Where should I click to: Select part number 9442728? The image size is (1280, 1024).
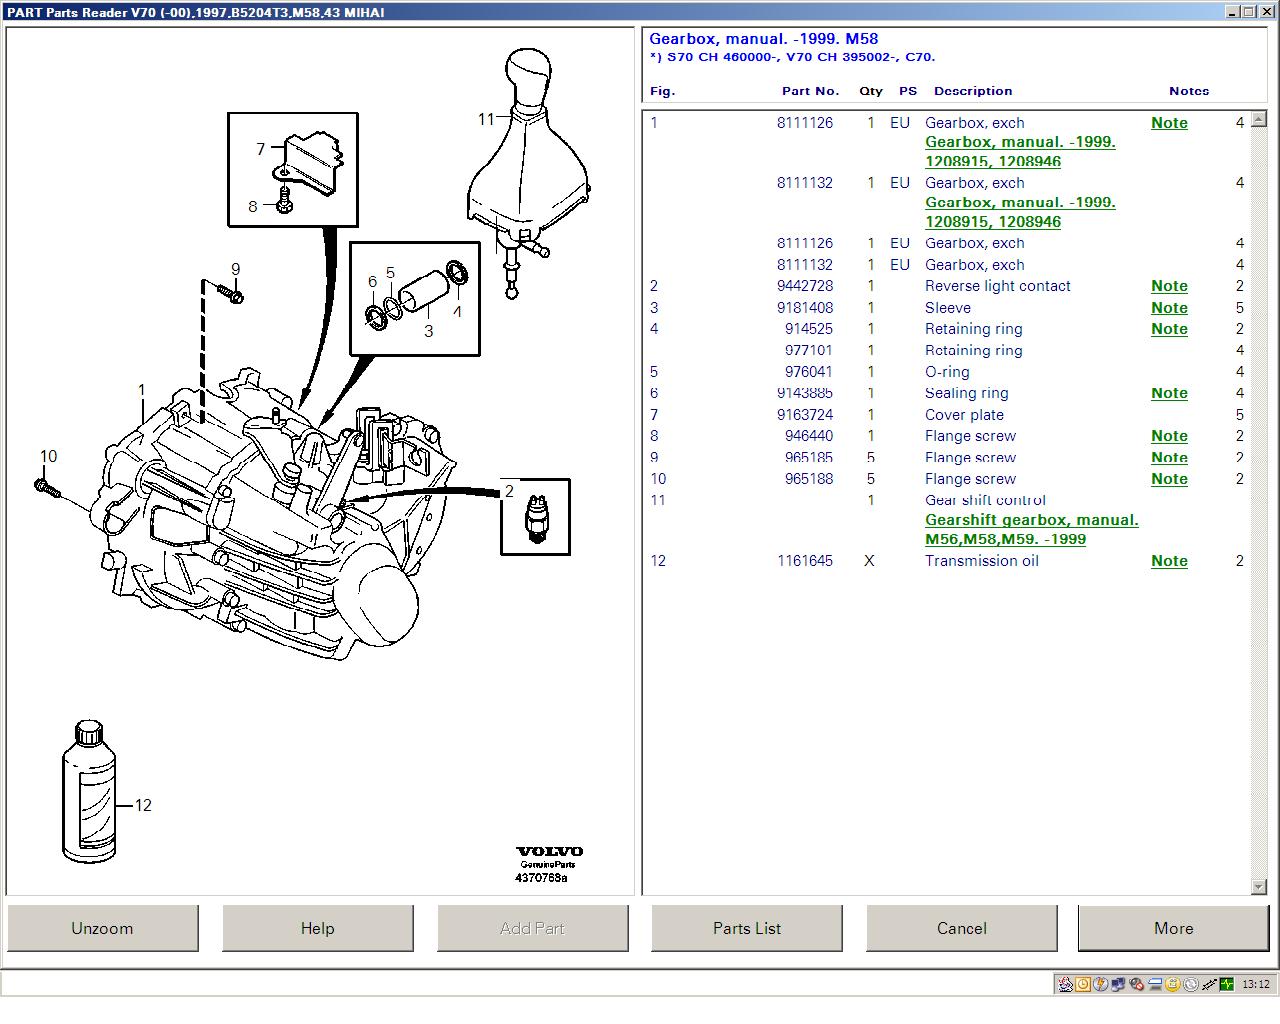coord(804,286)
